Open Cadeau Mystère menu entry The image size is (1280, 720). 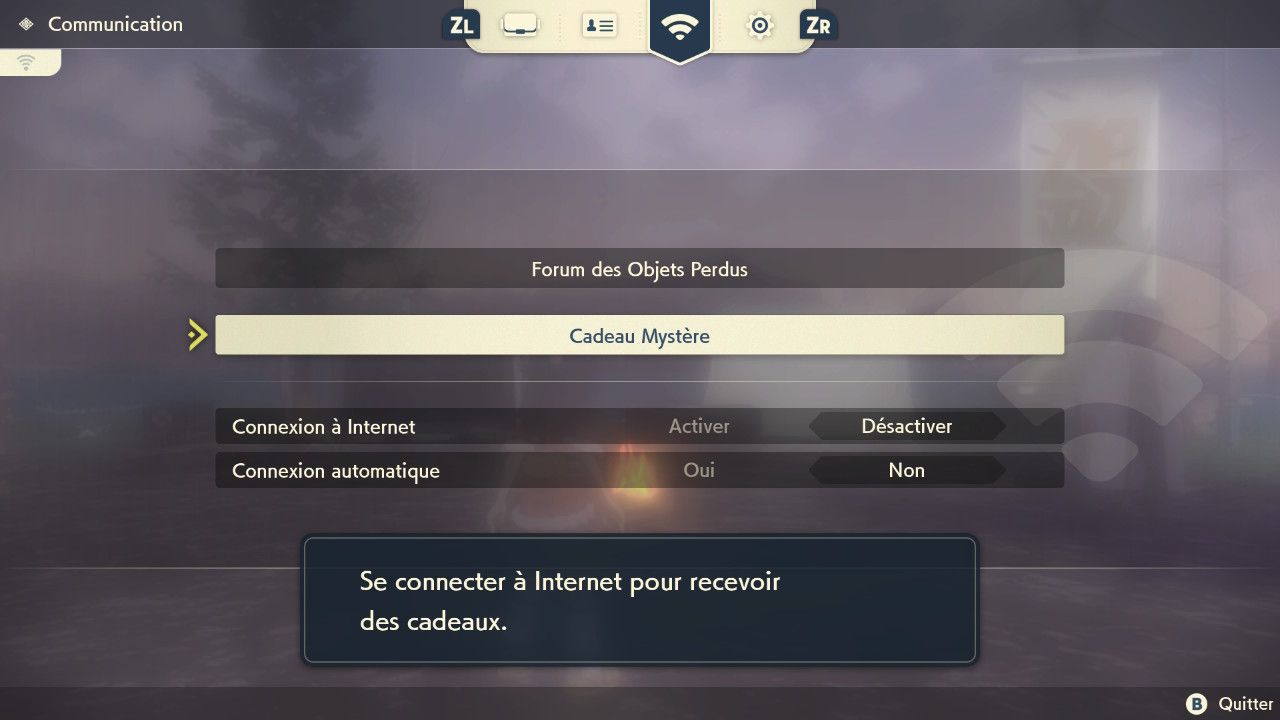click(x=640, y=335)
